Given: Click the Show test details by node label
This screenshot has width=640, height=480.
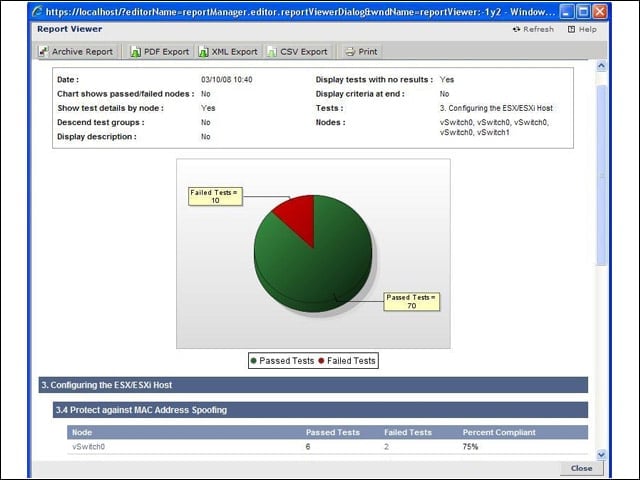Looking at the screenshot, I should tap(110, 108).
